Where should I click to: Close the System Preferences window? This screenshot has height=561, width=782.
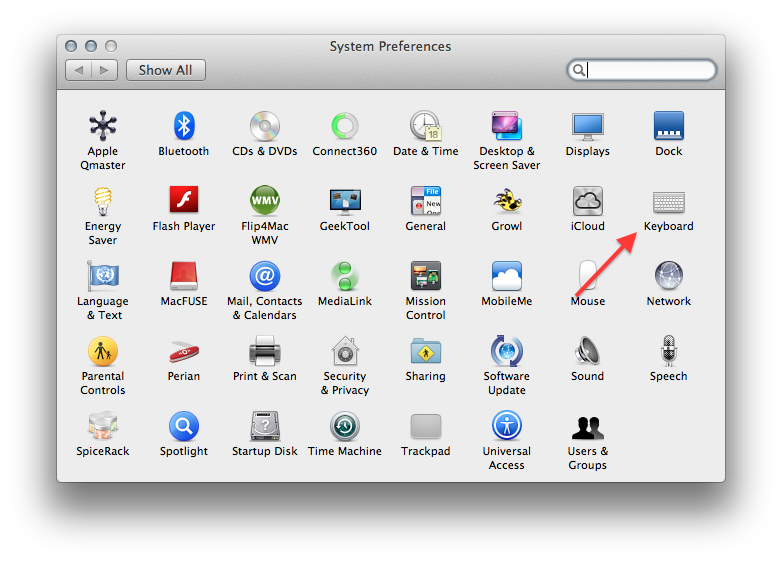[71, 46]
